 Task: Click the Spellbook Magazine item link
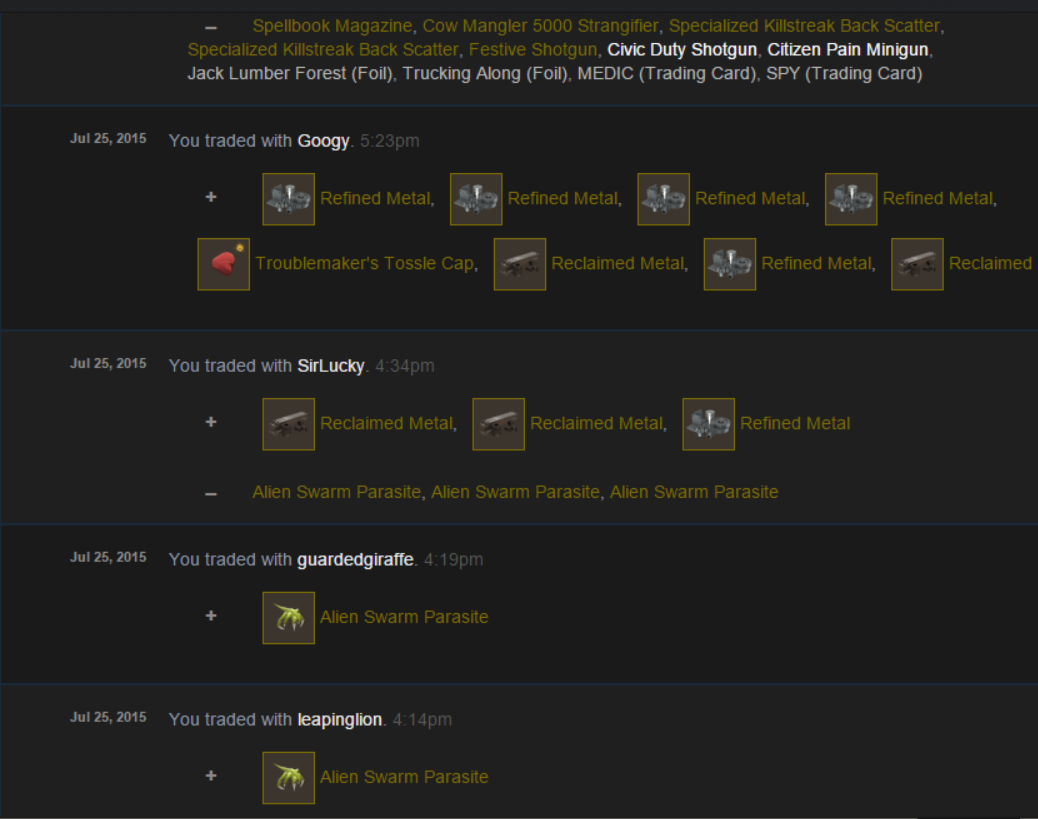[x=332, y=26]
